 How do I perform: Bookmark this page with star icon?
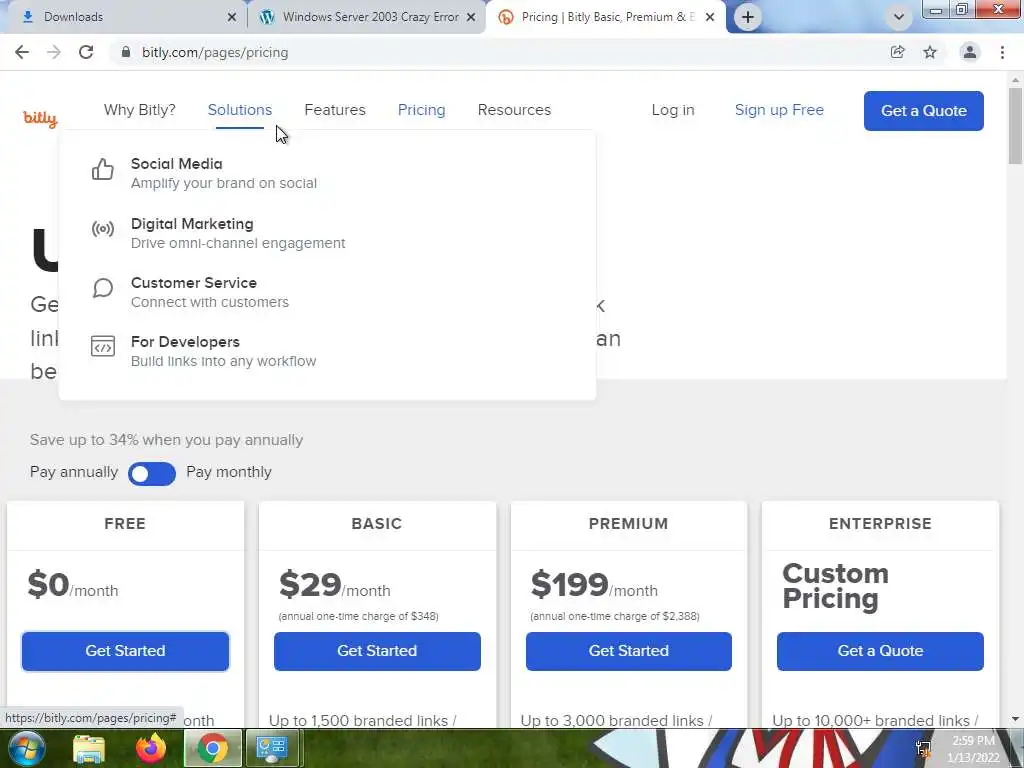930,52
